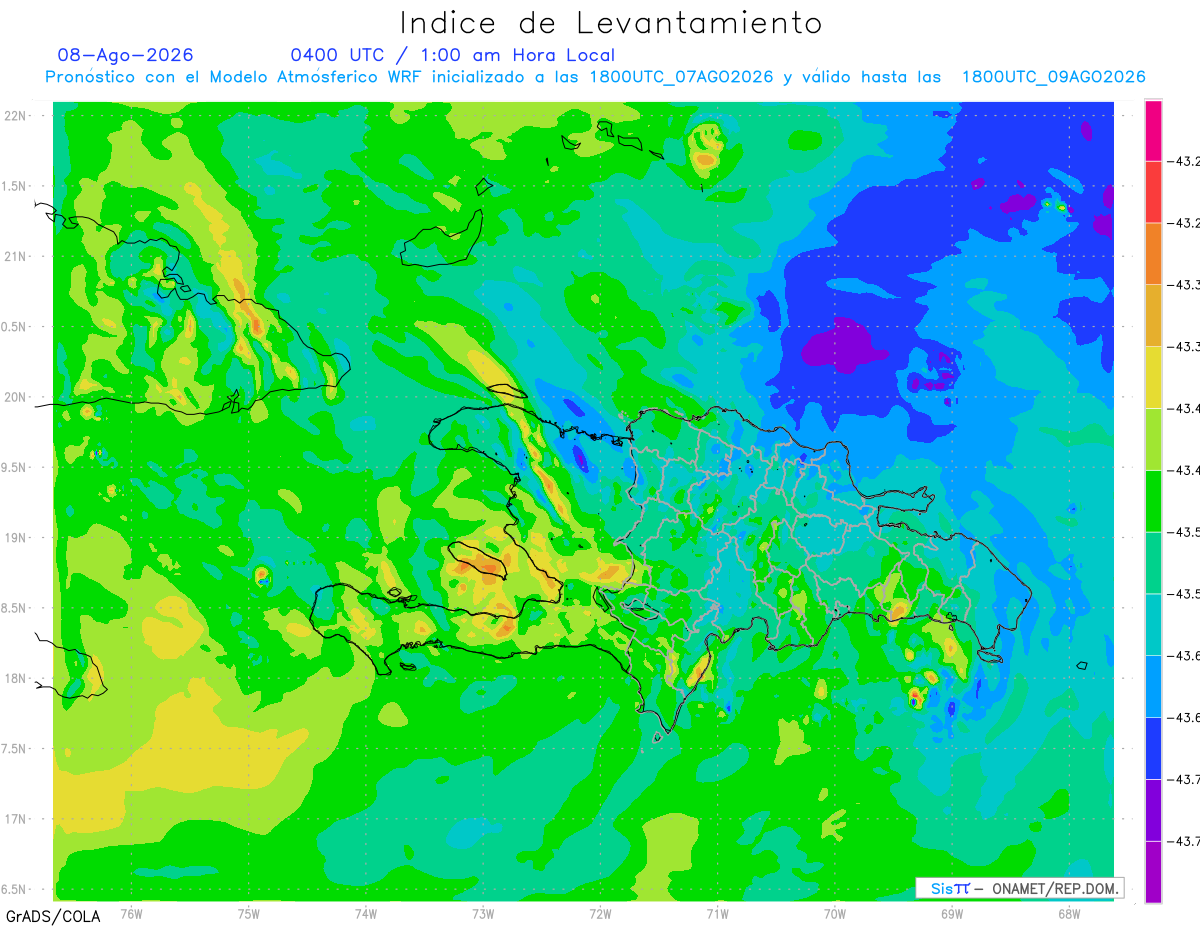Pick the red swatch in the color scale

[x=1153, y=192]
